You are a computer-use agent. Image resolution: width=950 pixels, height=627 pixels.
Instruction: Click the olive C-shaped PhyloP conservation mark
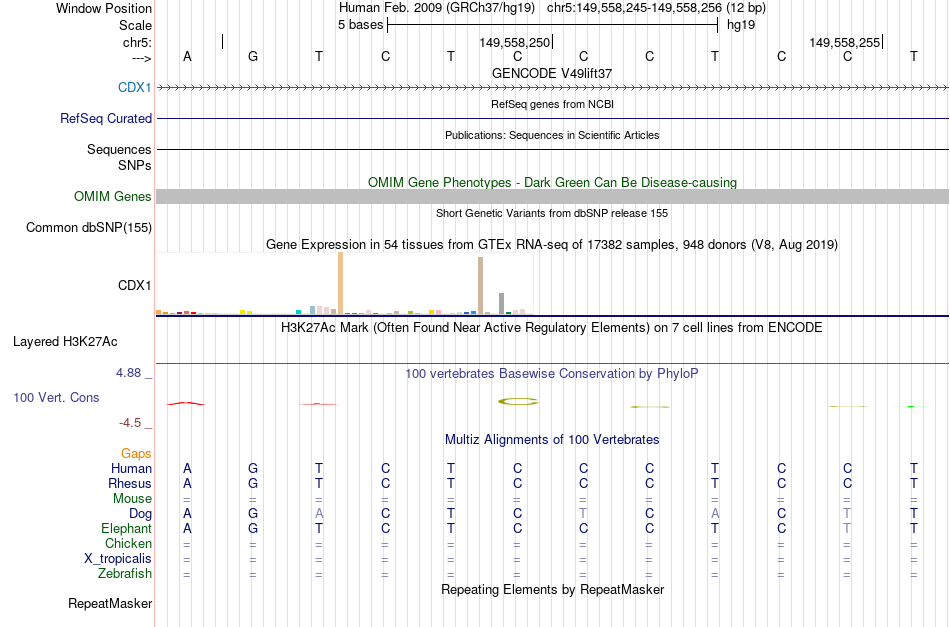518,401
